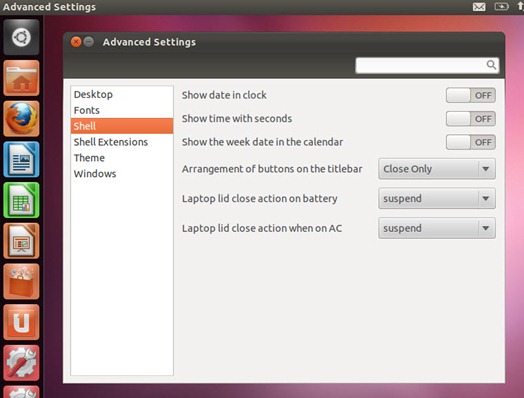Open Ubuntu Software Center shopping bag icon
Viewport: 524px width, 398px height.
[x=21, y=282]
